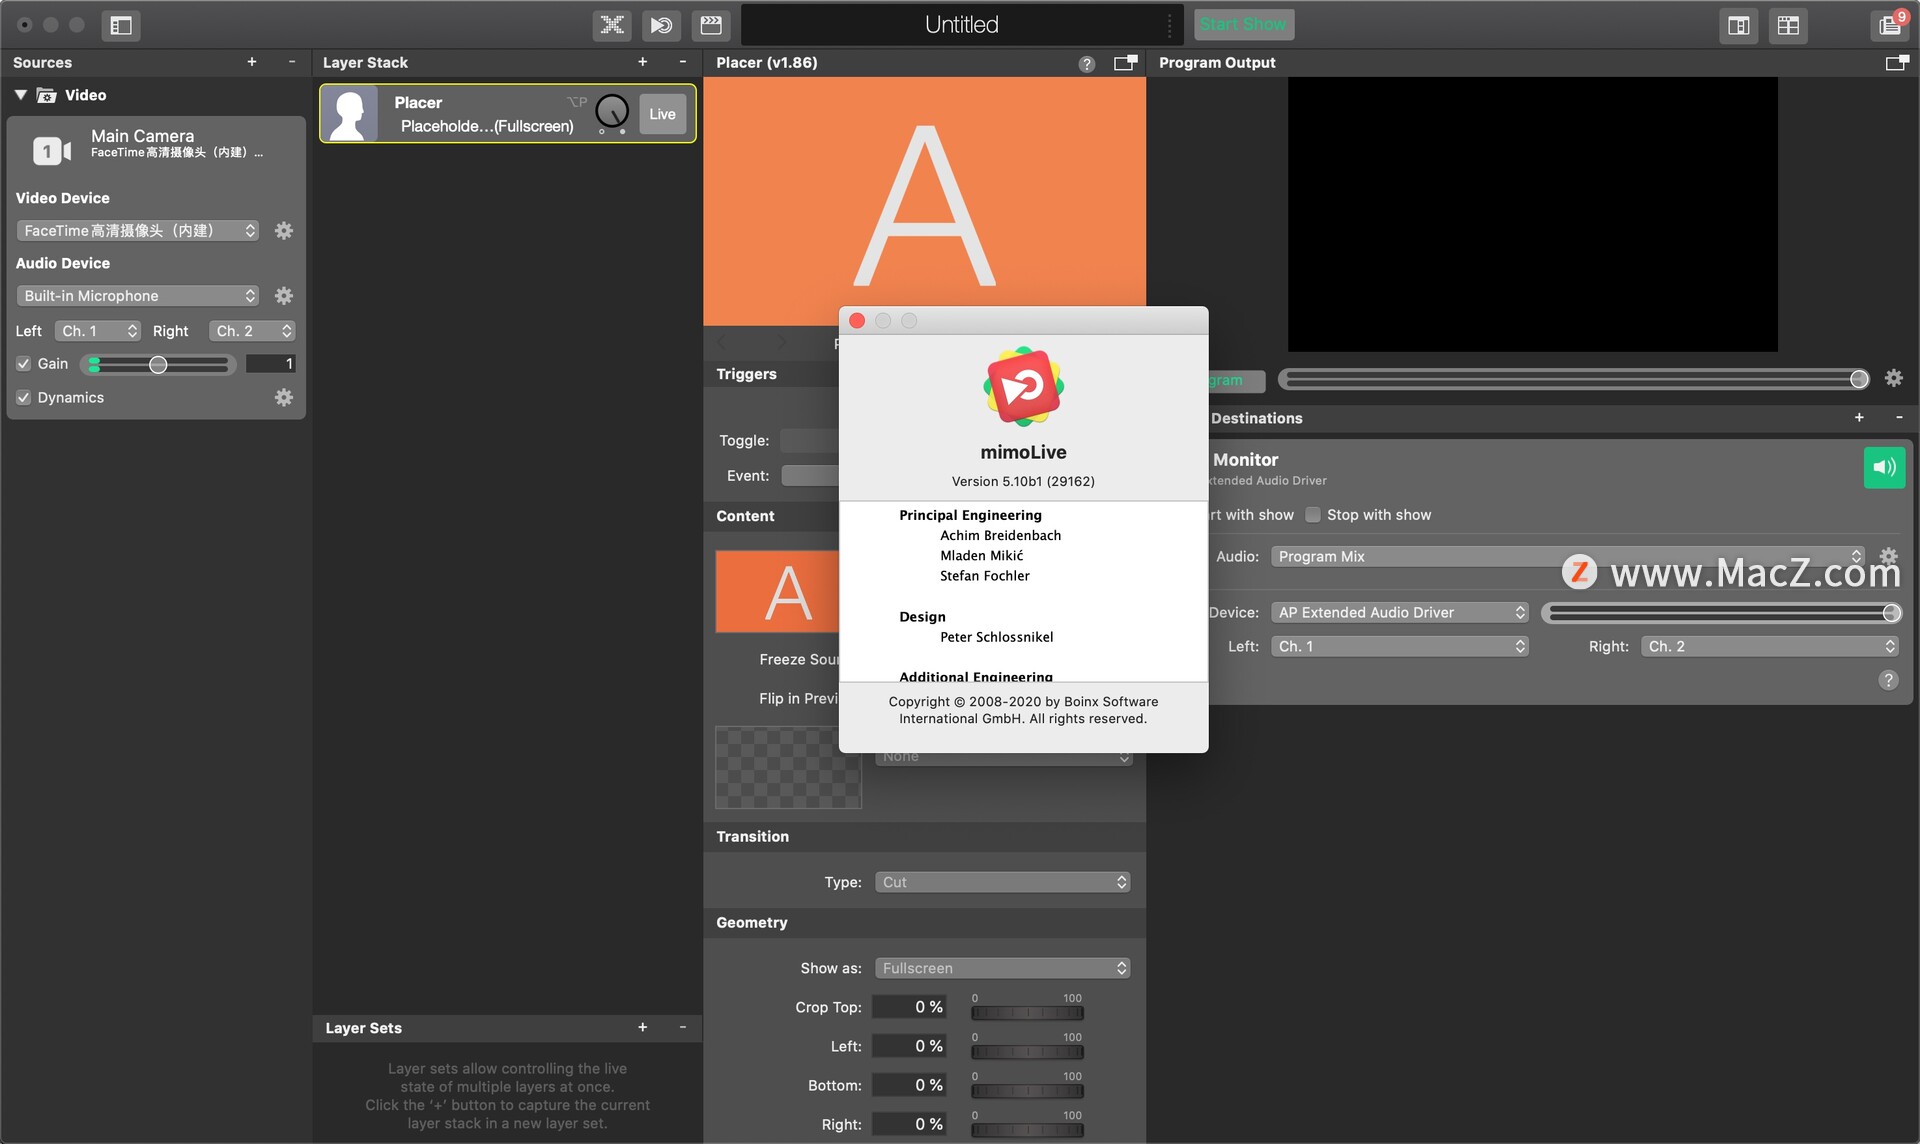Image resolution: width=1920 pixels, height=1144 pixels.
Task: Adjust the Gain slider
Action: [x=158, y=365]
